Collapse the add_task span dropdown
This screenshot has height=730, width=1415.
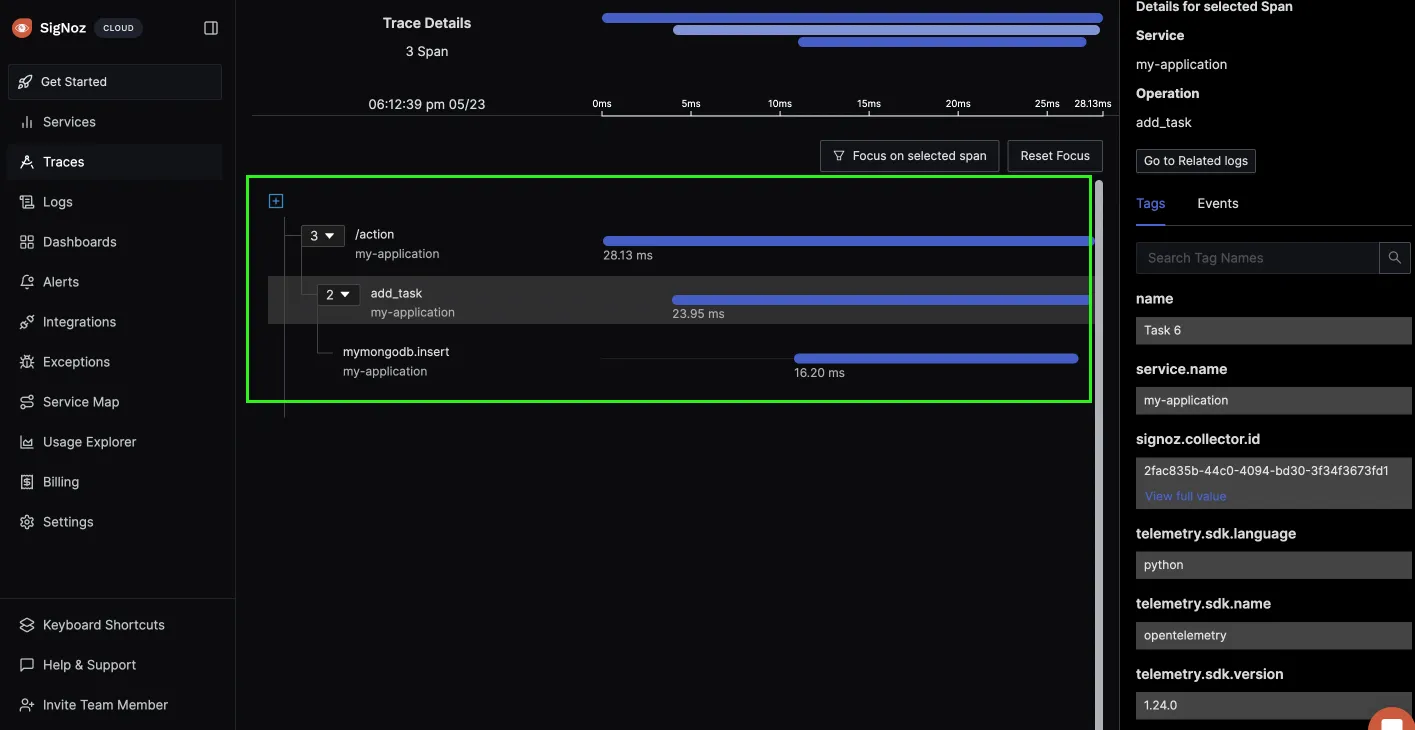click(x=339, y=295)
